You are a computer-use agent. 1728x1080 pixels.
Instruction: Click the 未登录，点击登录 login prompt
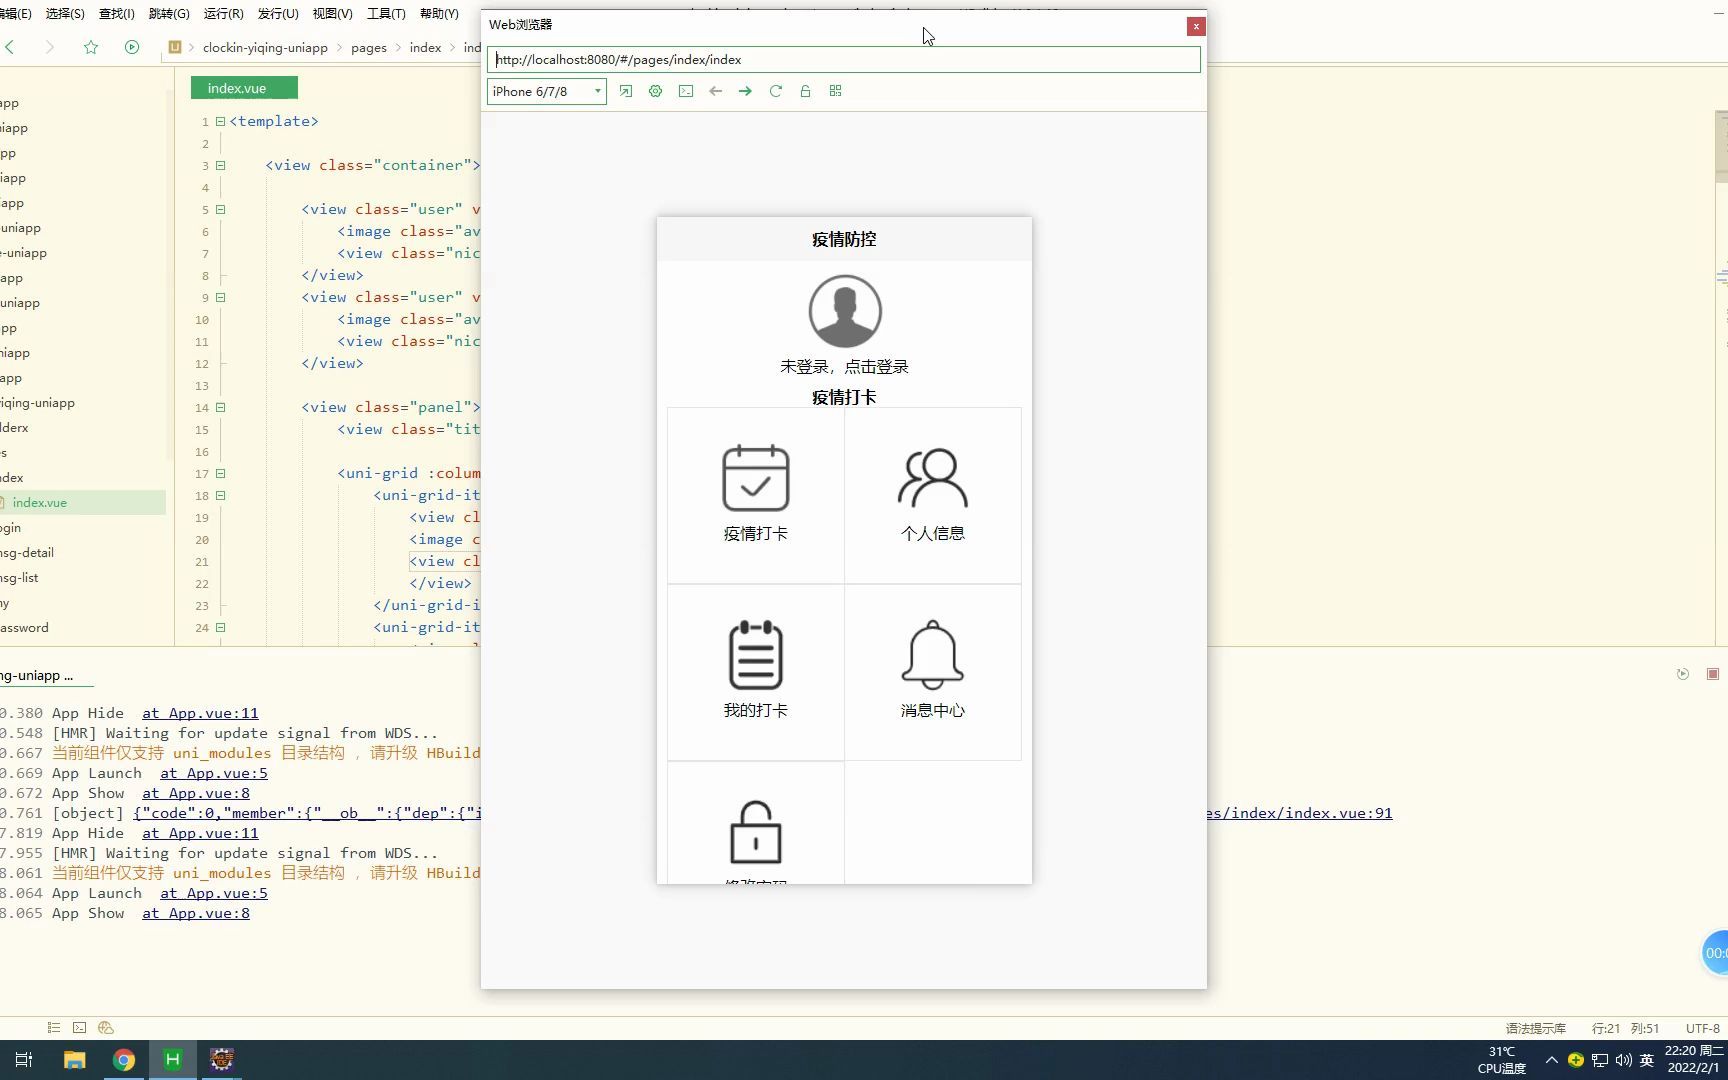843,366
